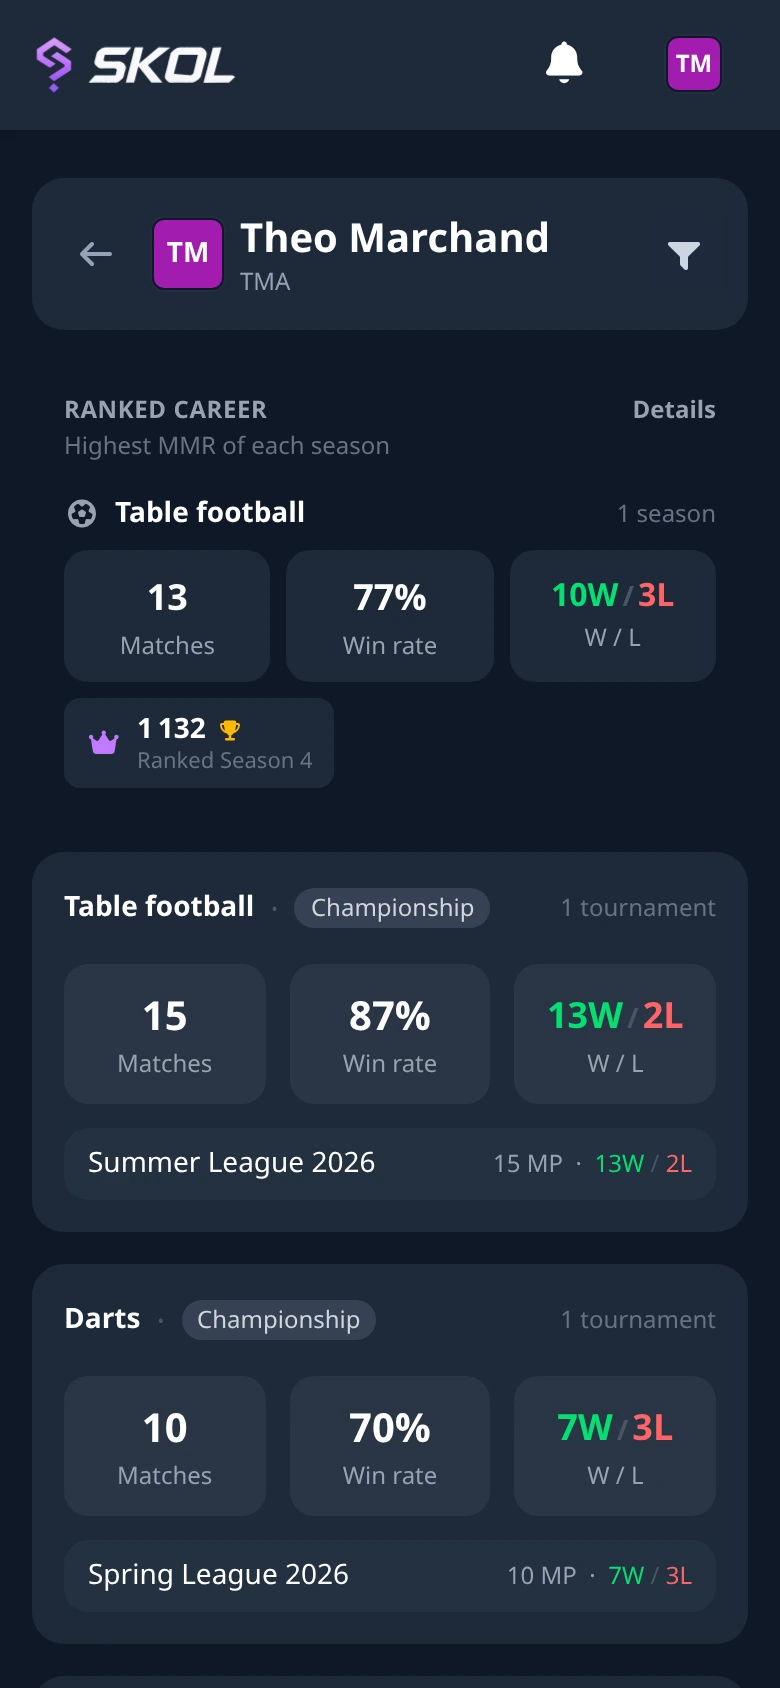Click the purple crown icon
Screen dimensions: 780x1688
pos(104,742)
